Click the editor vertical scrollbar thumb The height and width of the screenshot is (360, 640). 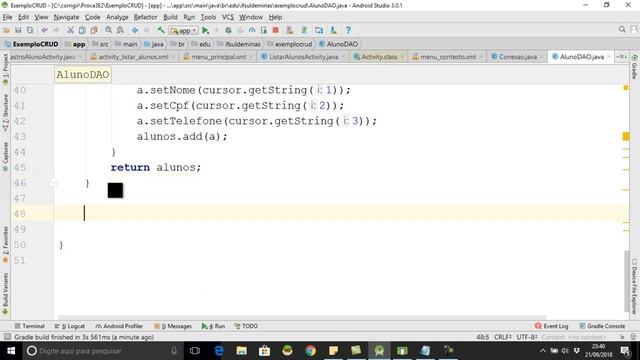627,281
